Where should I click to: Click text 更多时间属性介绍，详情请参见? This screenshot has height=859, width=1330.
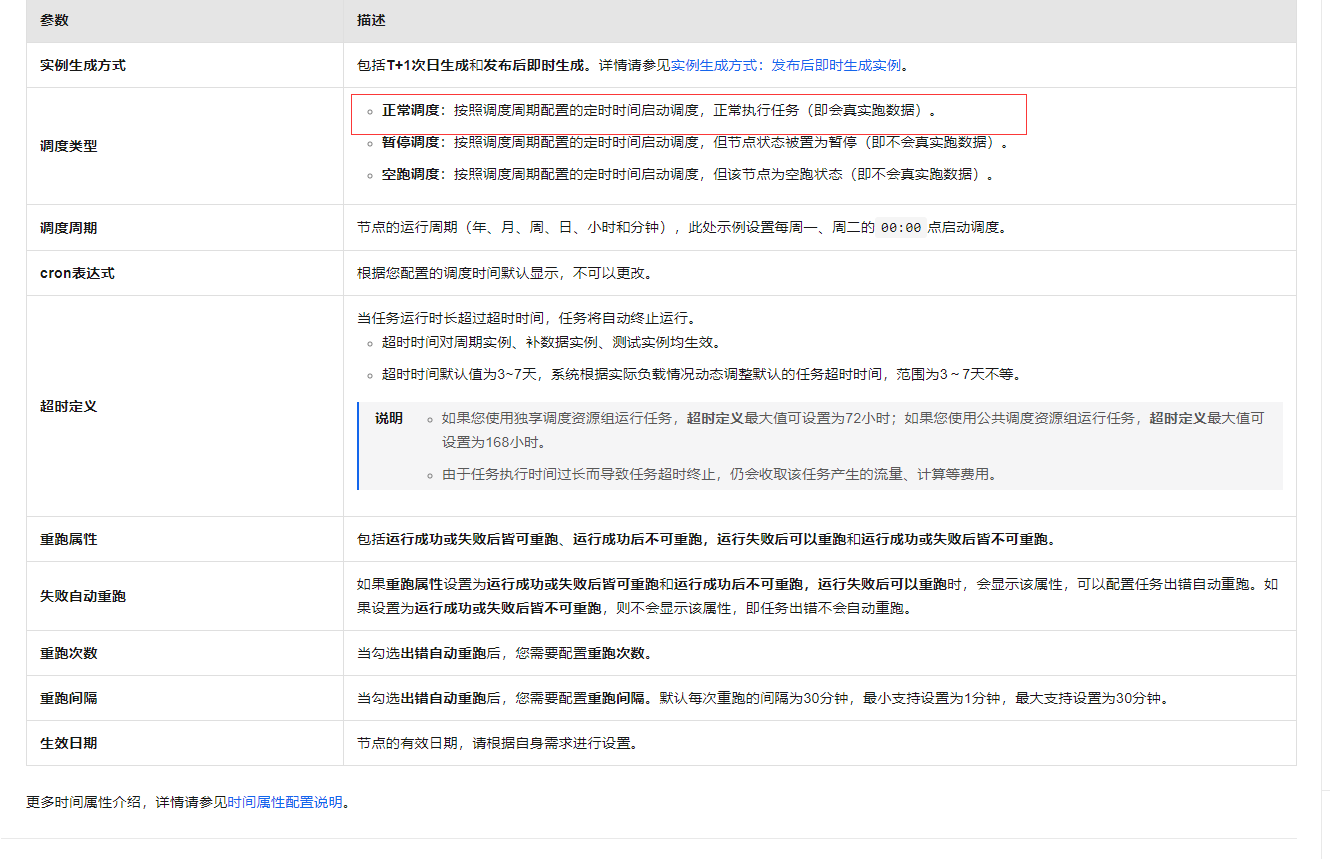click(127, 802)
